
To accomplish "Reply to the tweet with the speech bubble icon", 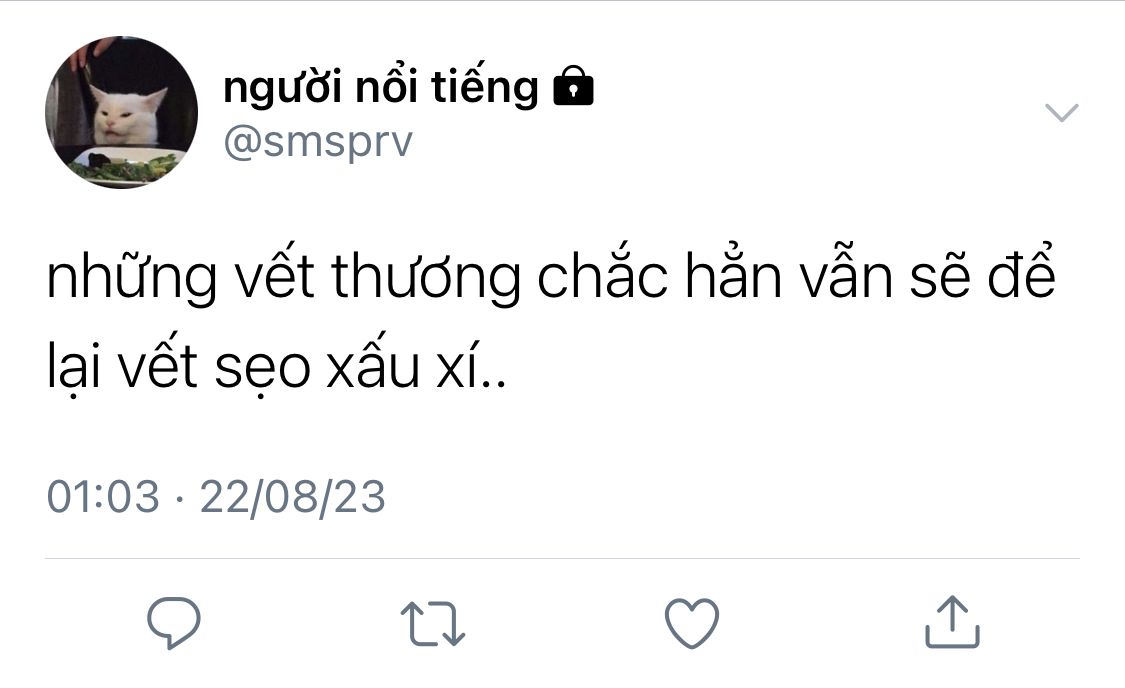I will coord(174,623).
